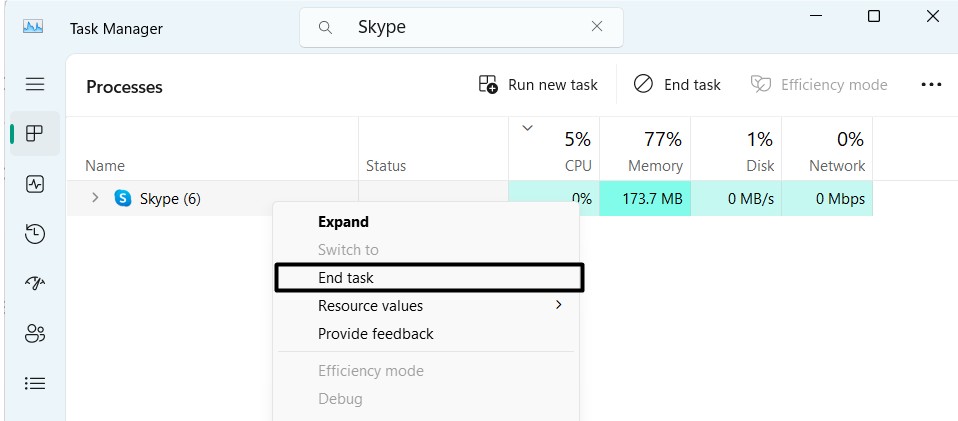The height and width of the screenshot is (421, 958).
Task: Open the Performance sidebar icon
Action: [35, 184]
